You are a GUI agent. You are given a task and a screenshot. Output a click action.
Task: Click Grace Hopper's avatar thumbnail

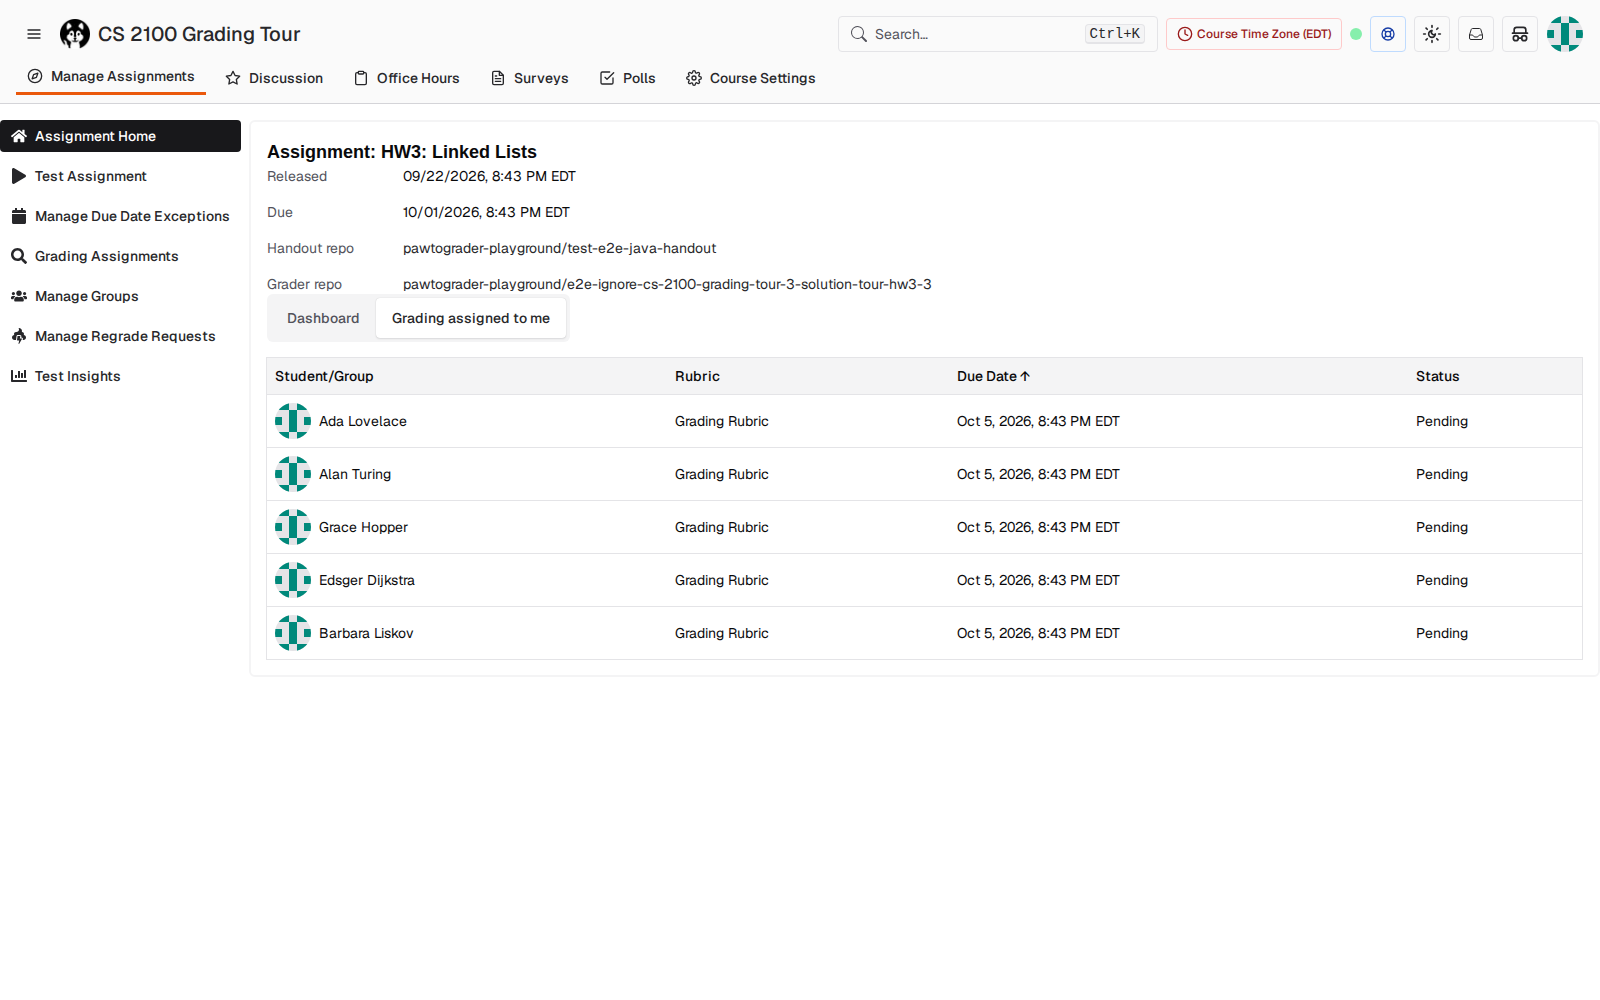293,527
